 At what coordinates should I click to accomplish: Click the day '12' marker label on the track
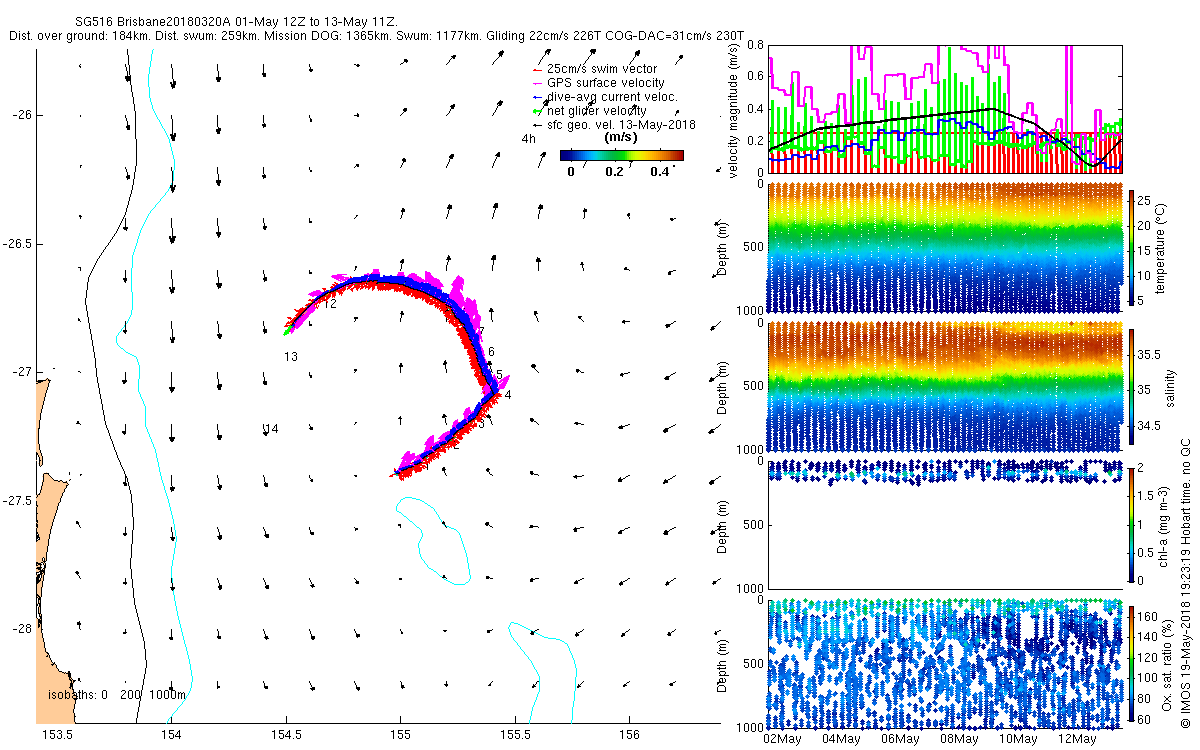(x=329, y=304)
